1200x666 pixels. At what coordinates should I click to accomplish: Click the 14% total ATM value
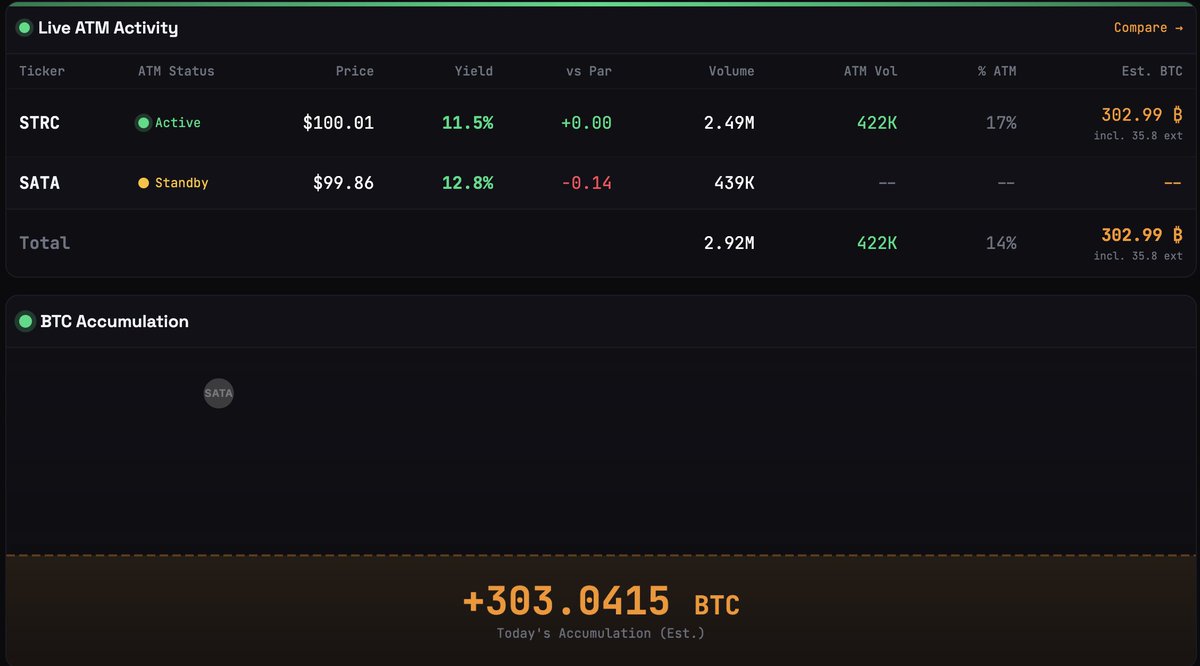tap(1001, 243)
